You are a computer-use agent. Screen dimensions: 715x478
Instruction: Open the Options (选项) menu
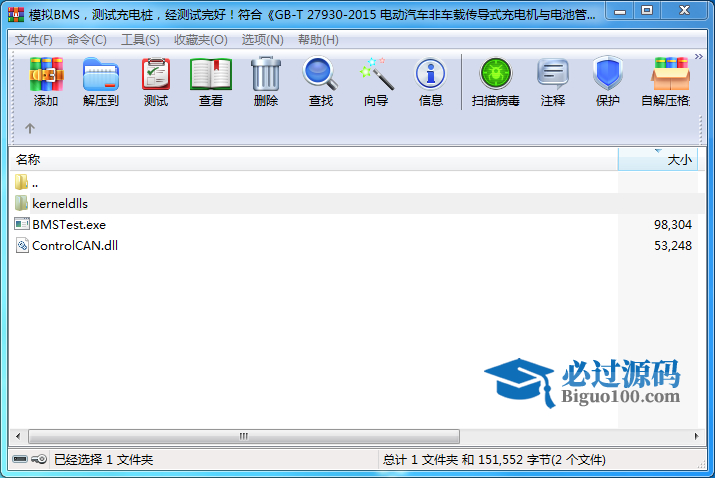[x=262, y=40]
